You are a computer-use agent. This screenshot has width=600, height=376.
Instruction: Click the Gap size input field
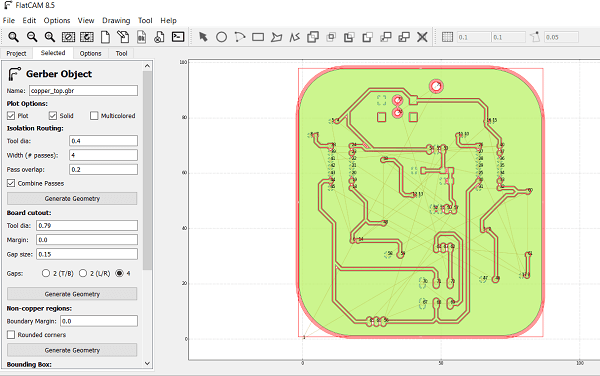[x=87, y=254]
